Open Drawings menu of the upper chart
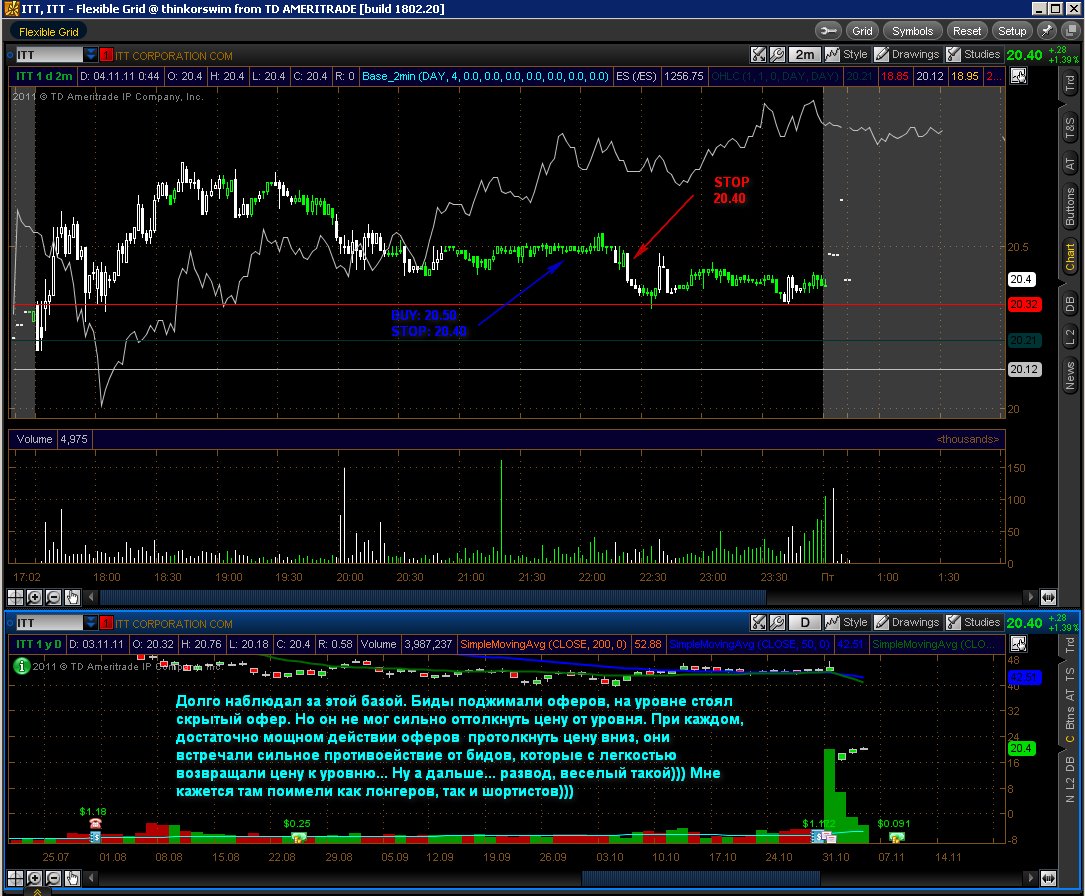Viewport: 1085px width, 896px height. [x=907, y=55]
